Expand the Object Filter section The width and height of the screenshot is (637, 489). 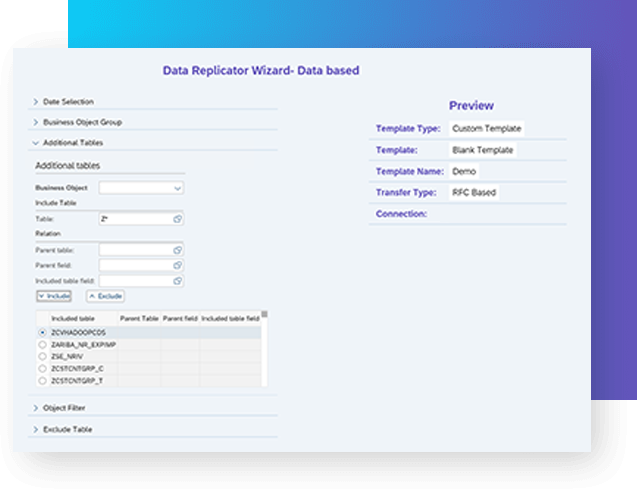[36, 408]
